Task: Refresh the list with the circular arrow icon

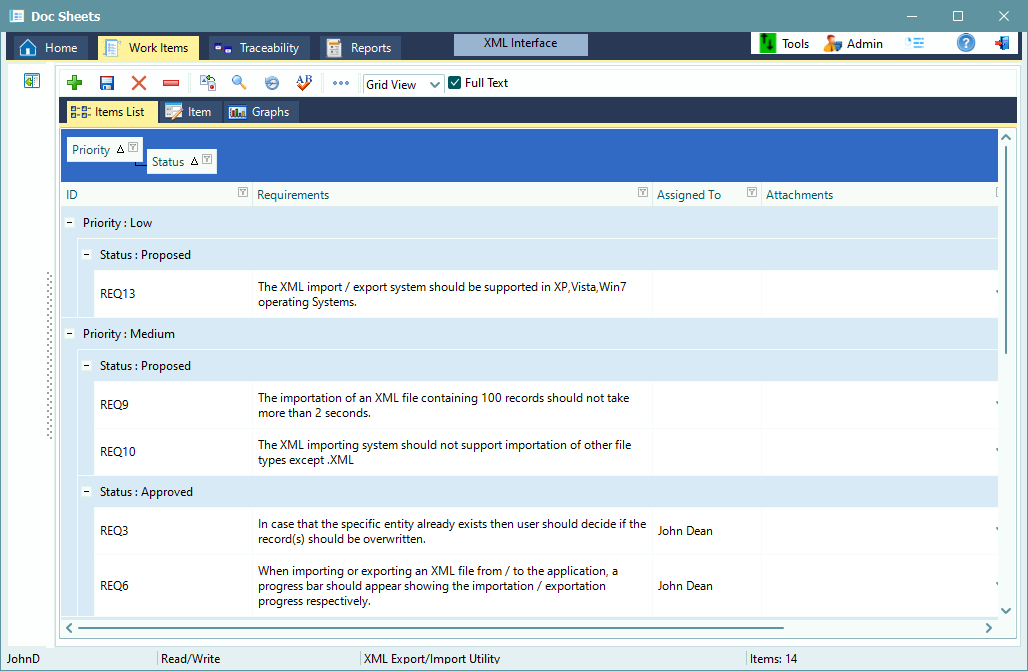Action: pos(271,83)
